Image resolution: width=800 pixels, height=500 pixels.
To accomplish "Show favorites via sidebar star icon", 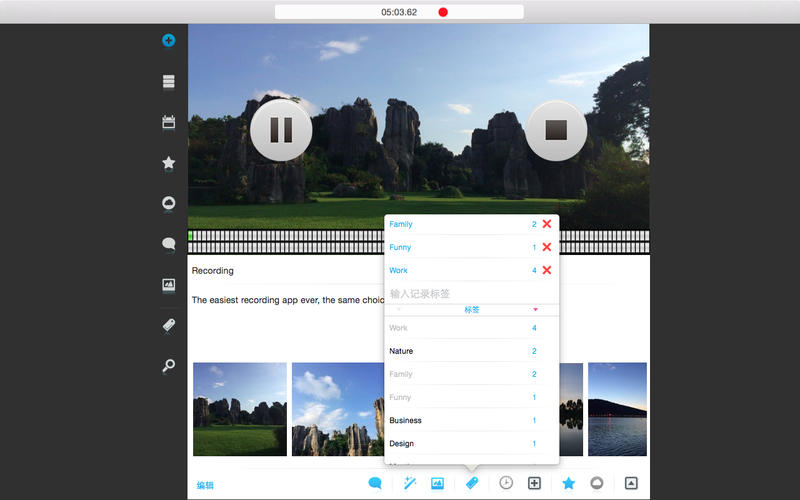I will (x=168, y=163).
